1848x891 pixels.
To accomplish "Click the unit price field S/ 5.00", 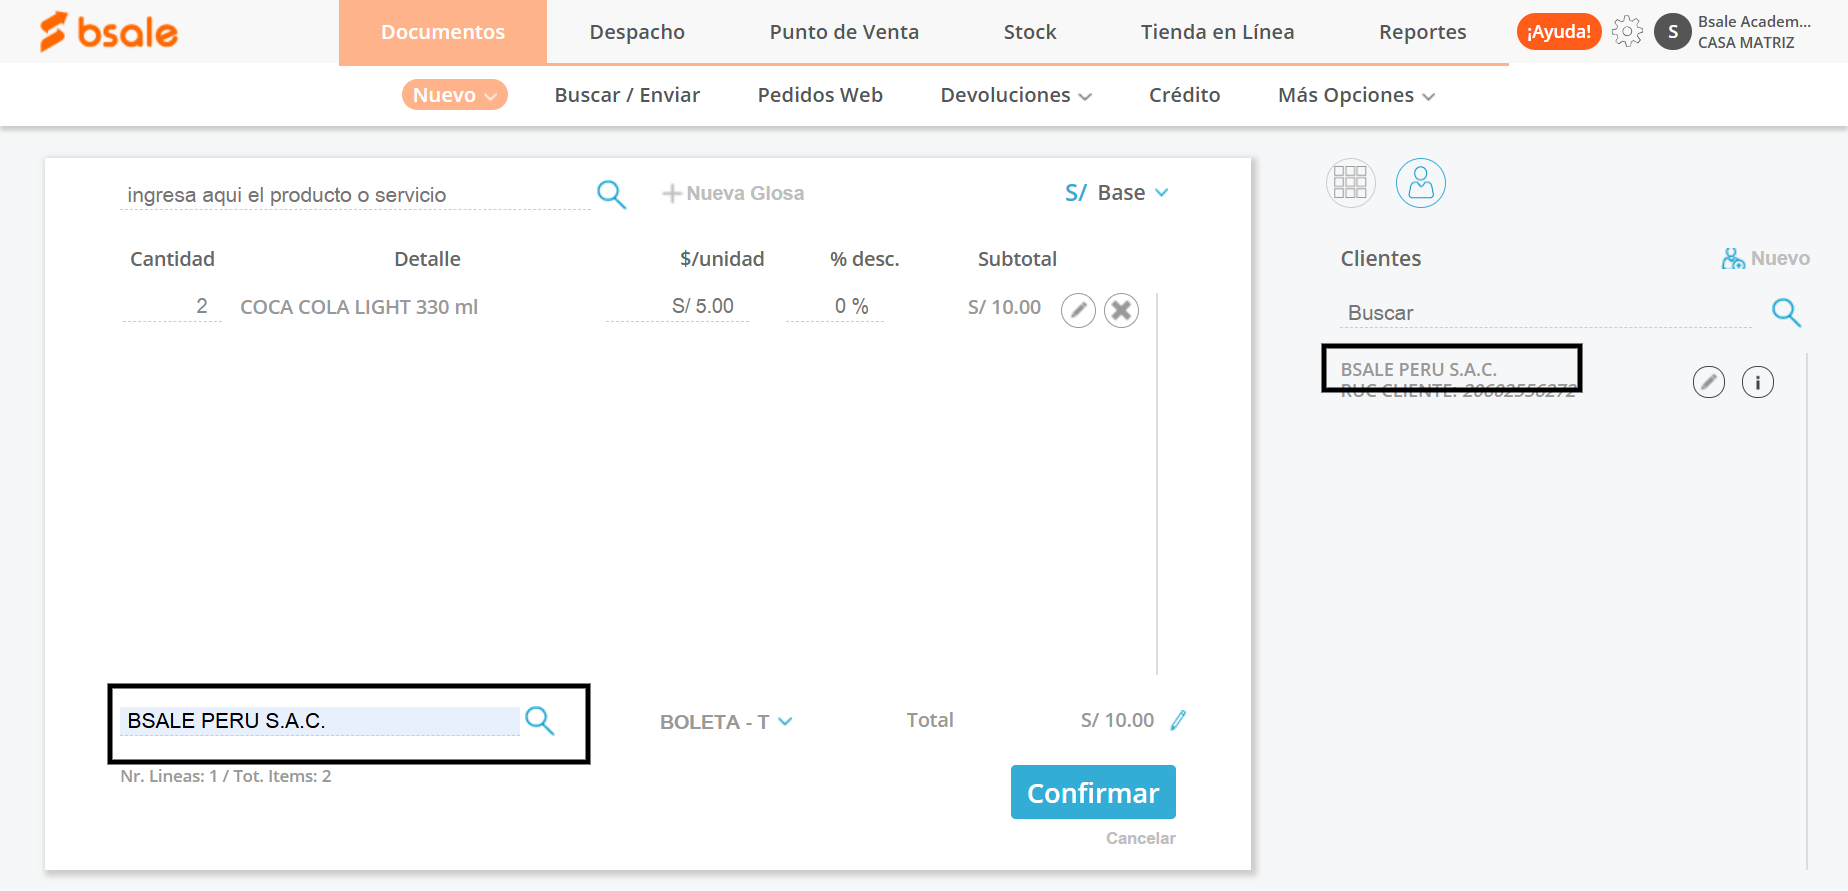I will [678, 306].
